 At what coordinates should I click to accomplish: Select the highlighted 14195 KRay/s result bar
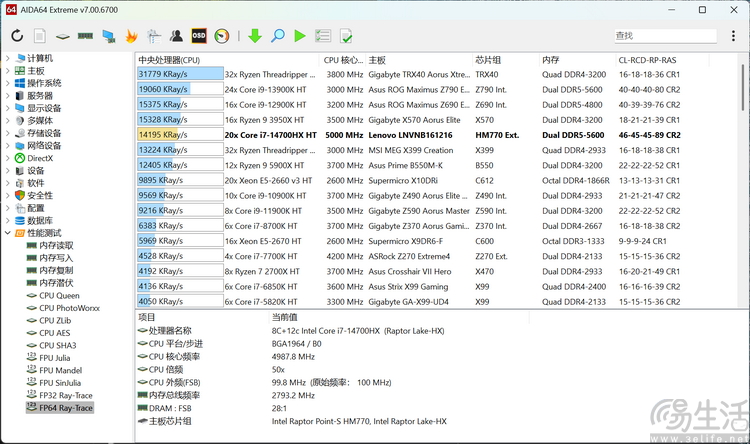180,134
